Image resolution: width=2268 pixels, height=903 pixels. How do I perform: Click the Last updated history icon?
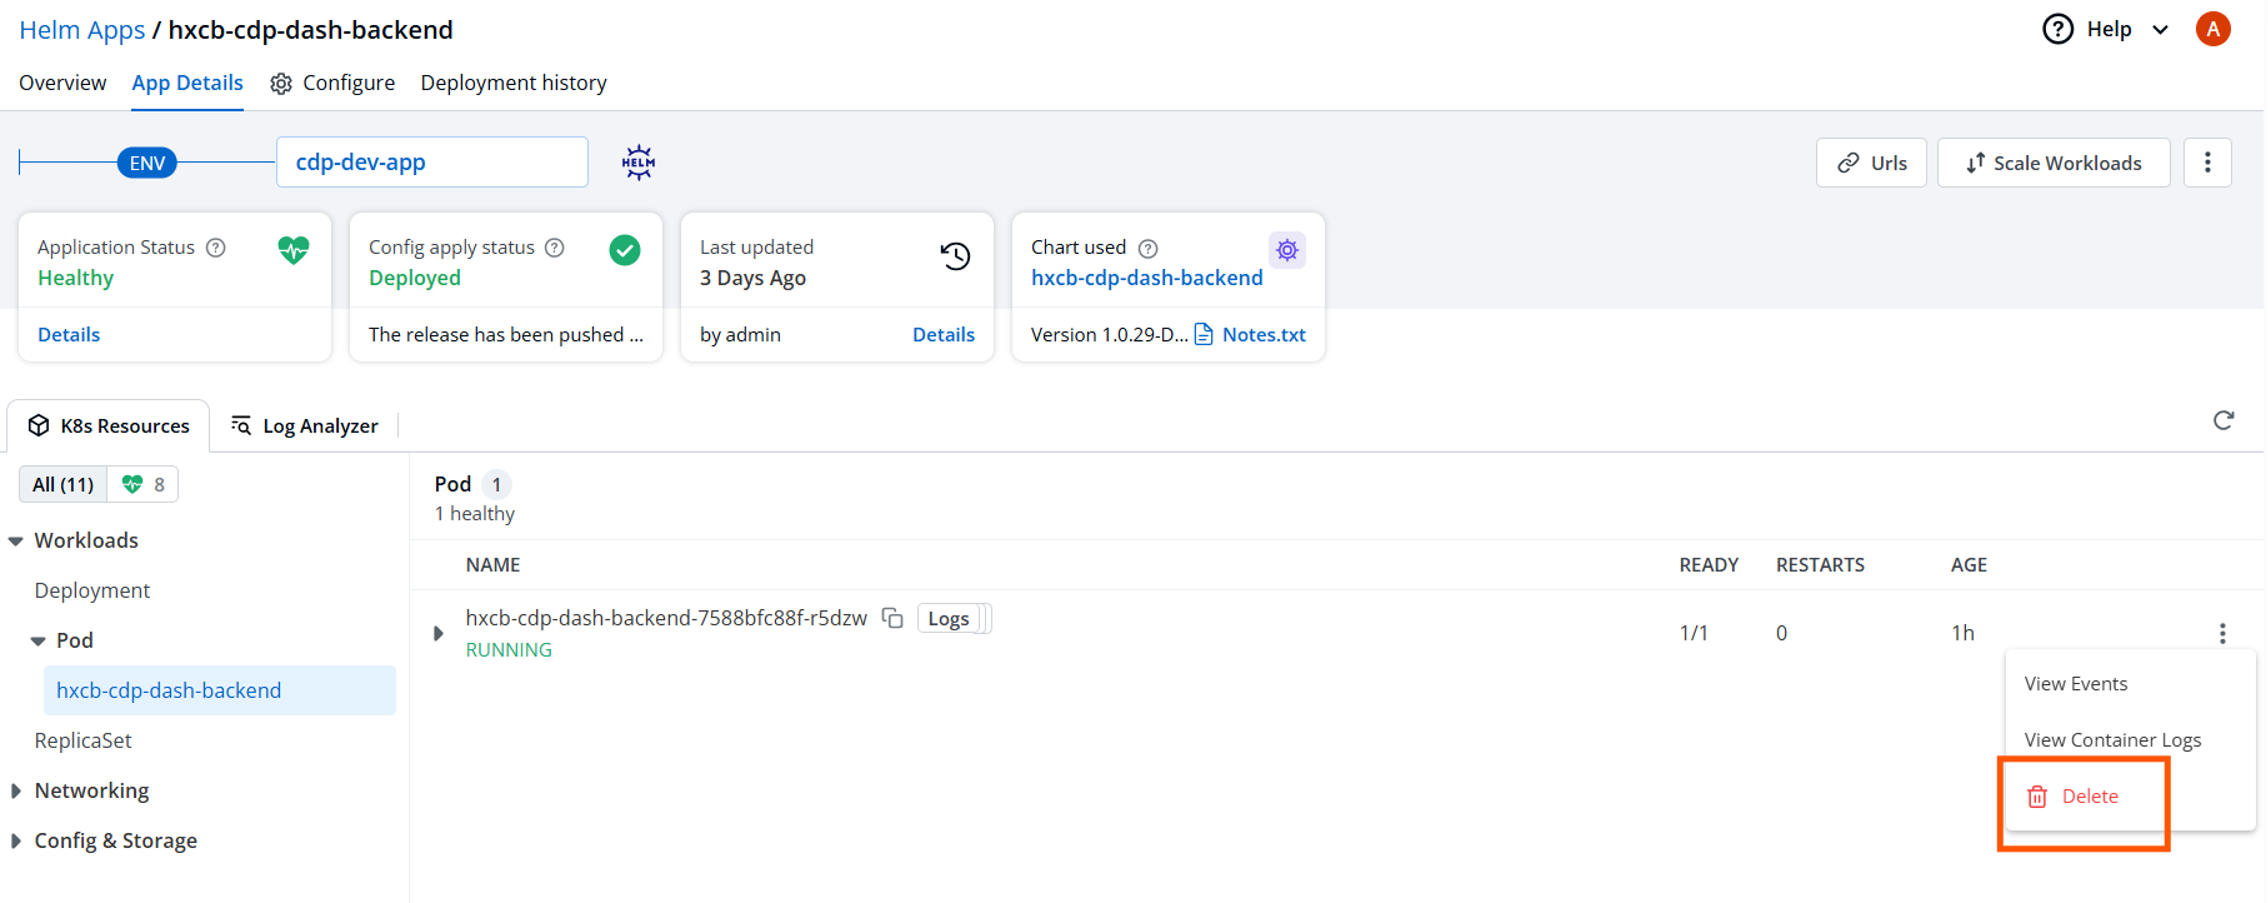click(955, 256)
